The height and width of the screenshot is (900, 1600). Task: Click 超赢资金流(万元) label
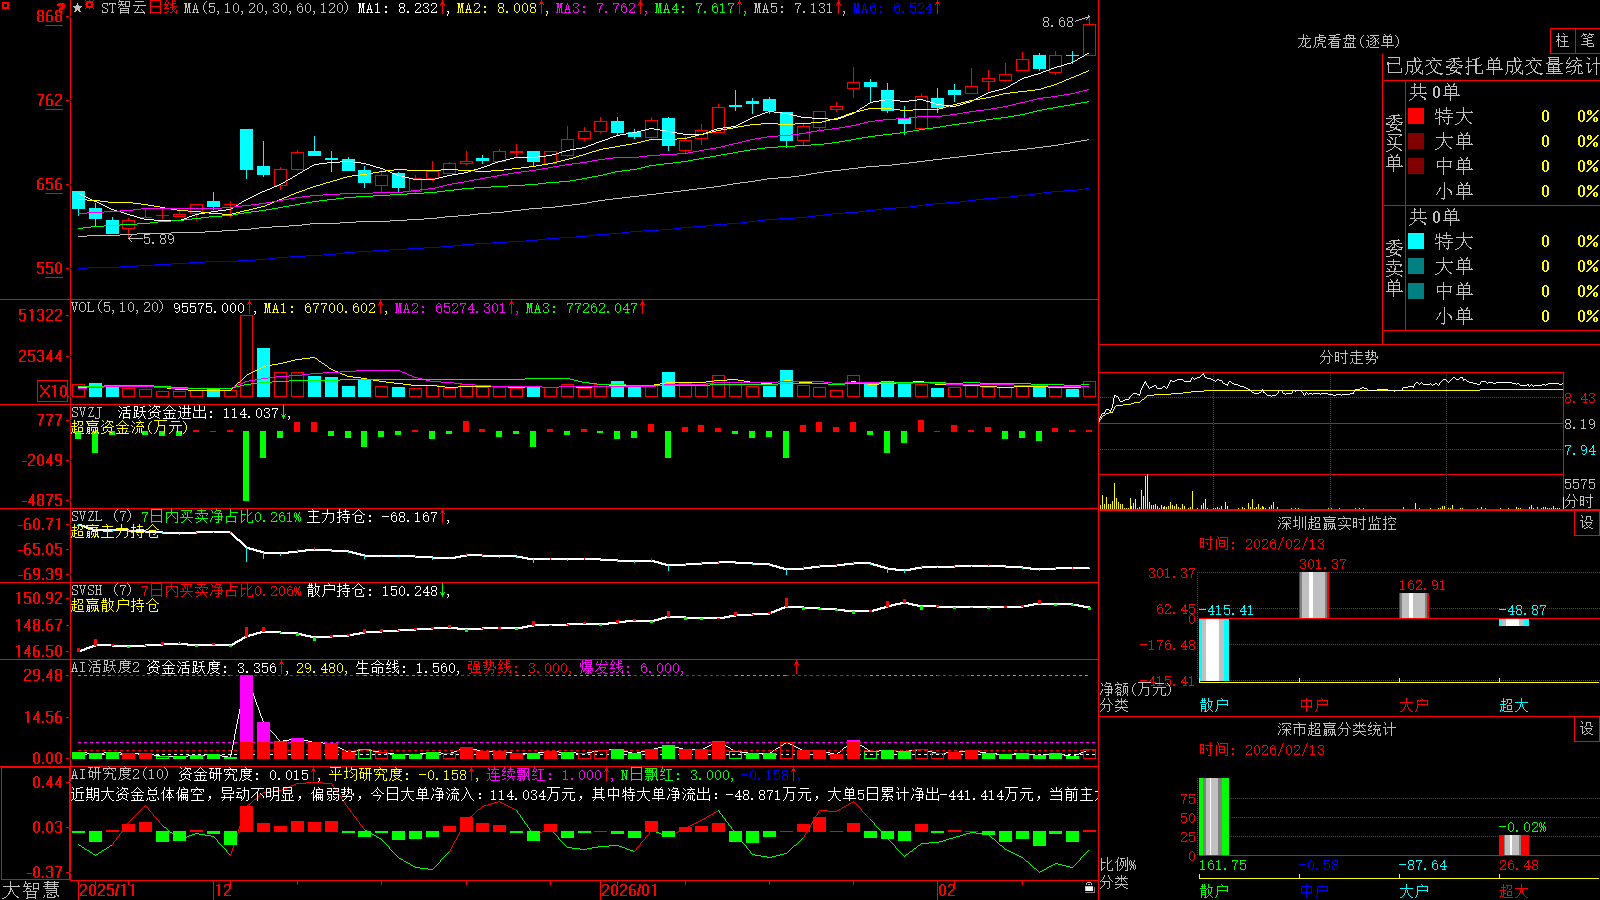pos(129,428)
